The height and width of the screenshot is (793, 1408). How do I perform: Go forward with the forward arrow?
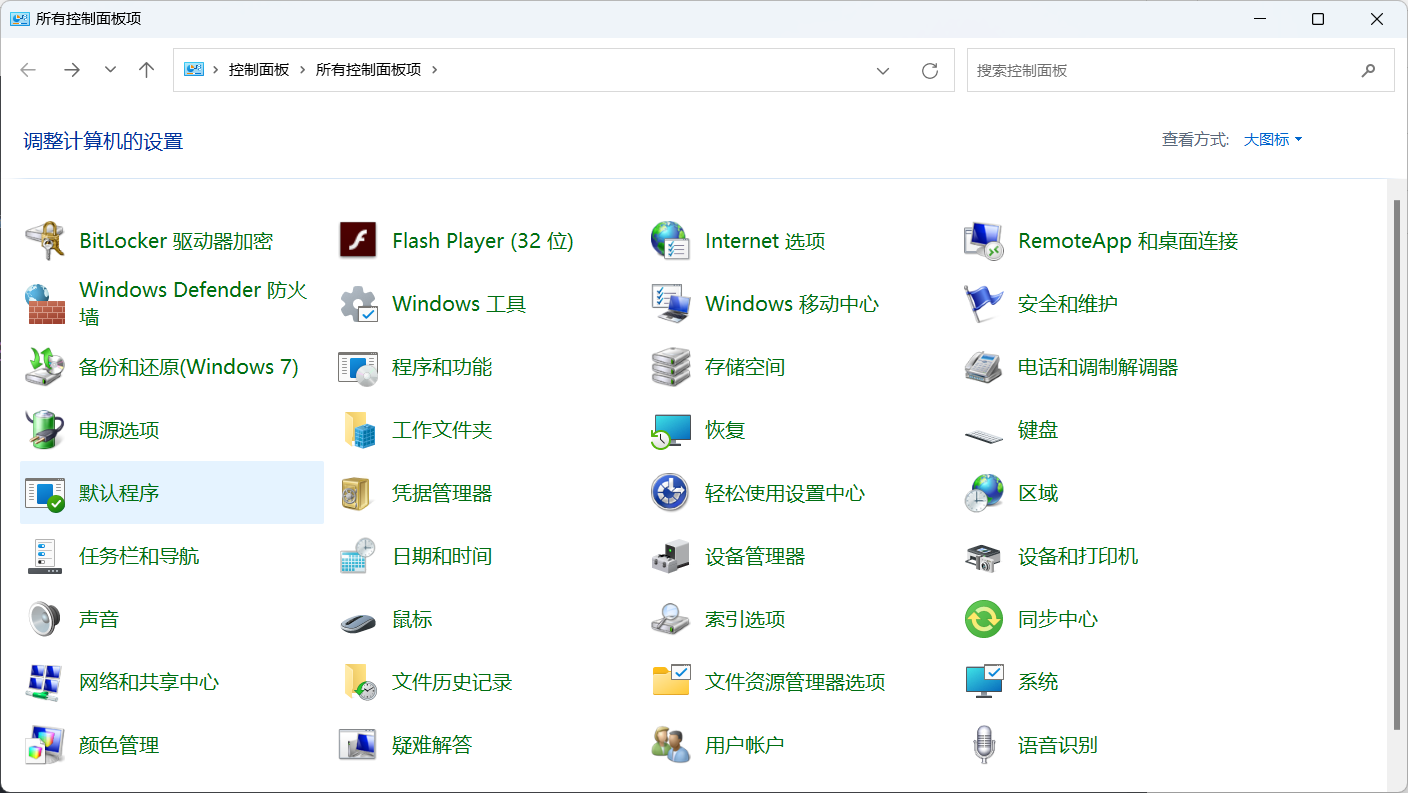tap(72, 70)
